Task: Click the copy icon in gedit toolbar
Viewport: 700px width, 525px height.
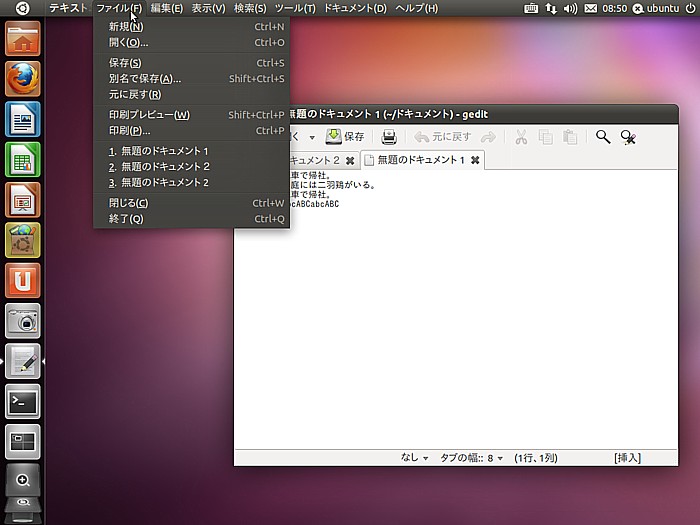Action: (x=546, y=137)
